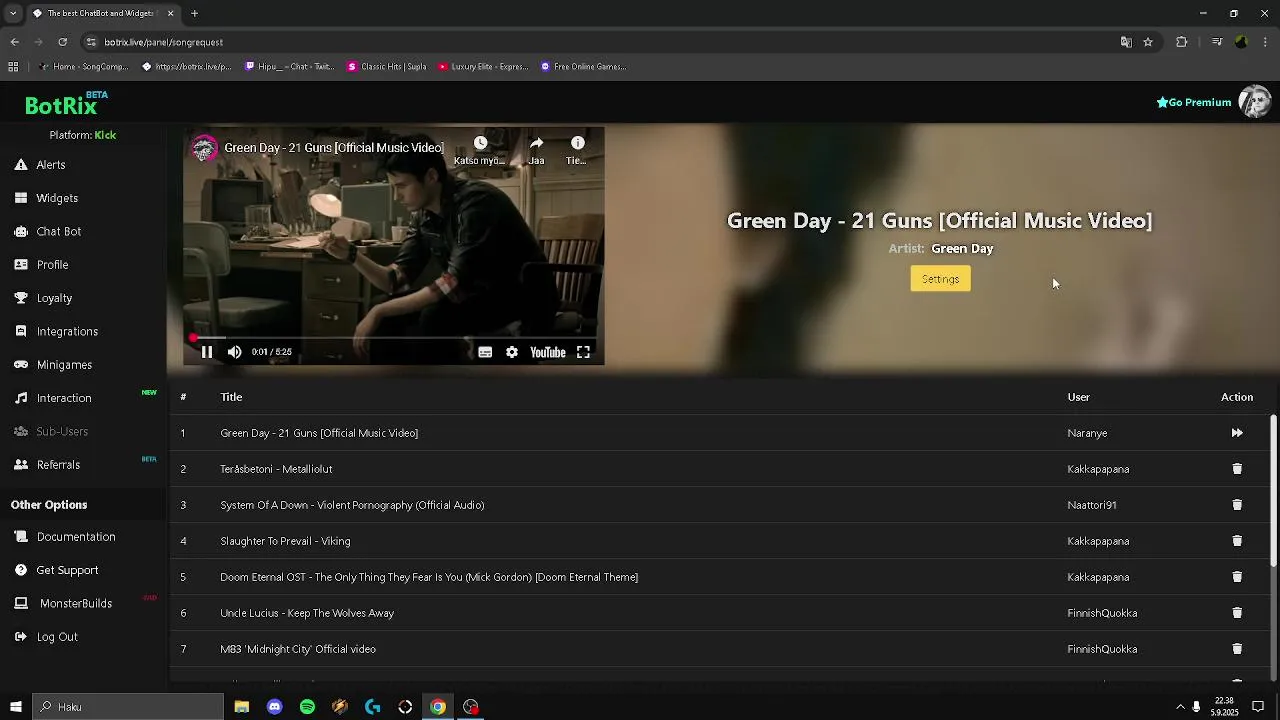Open Classic Hits | Supla bookmark

pyautogui.click(x=387, y=67)
